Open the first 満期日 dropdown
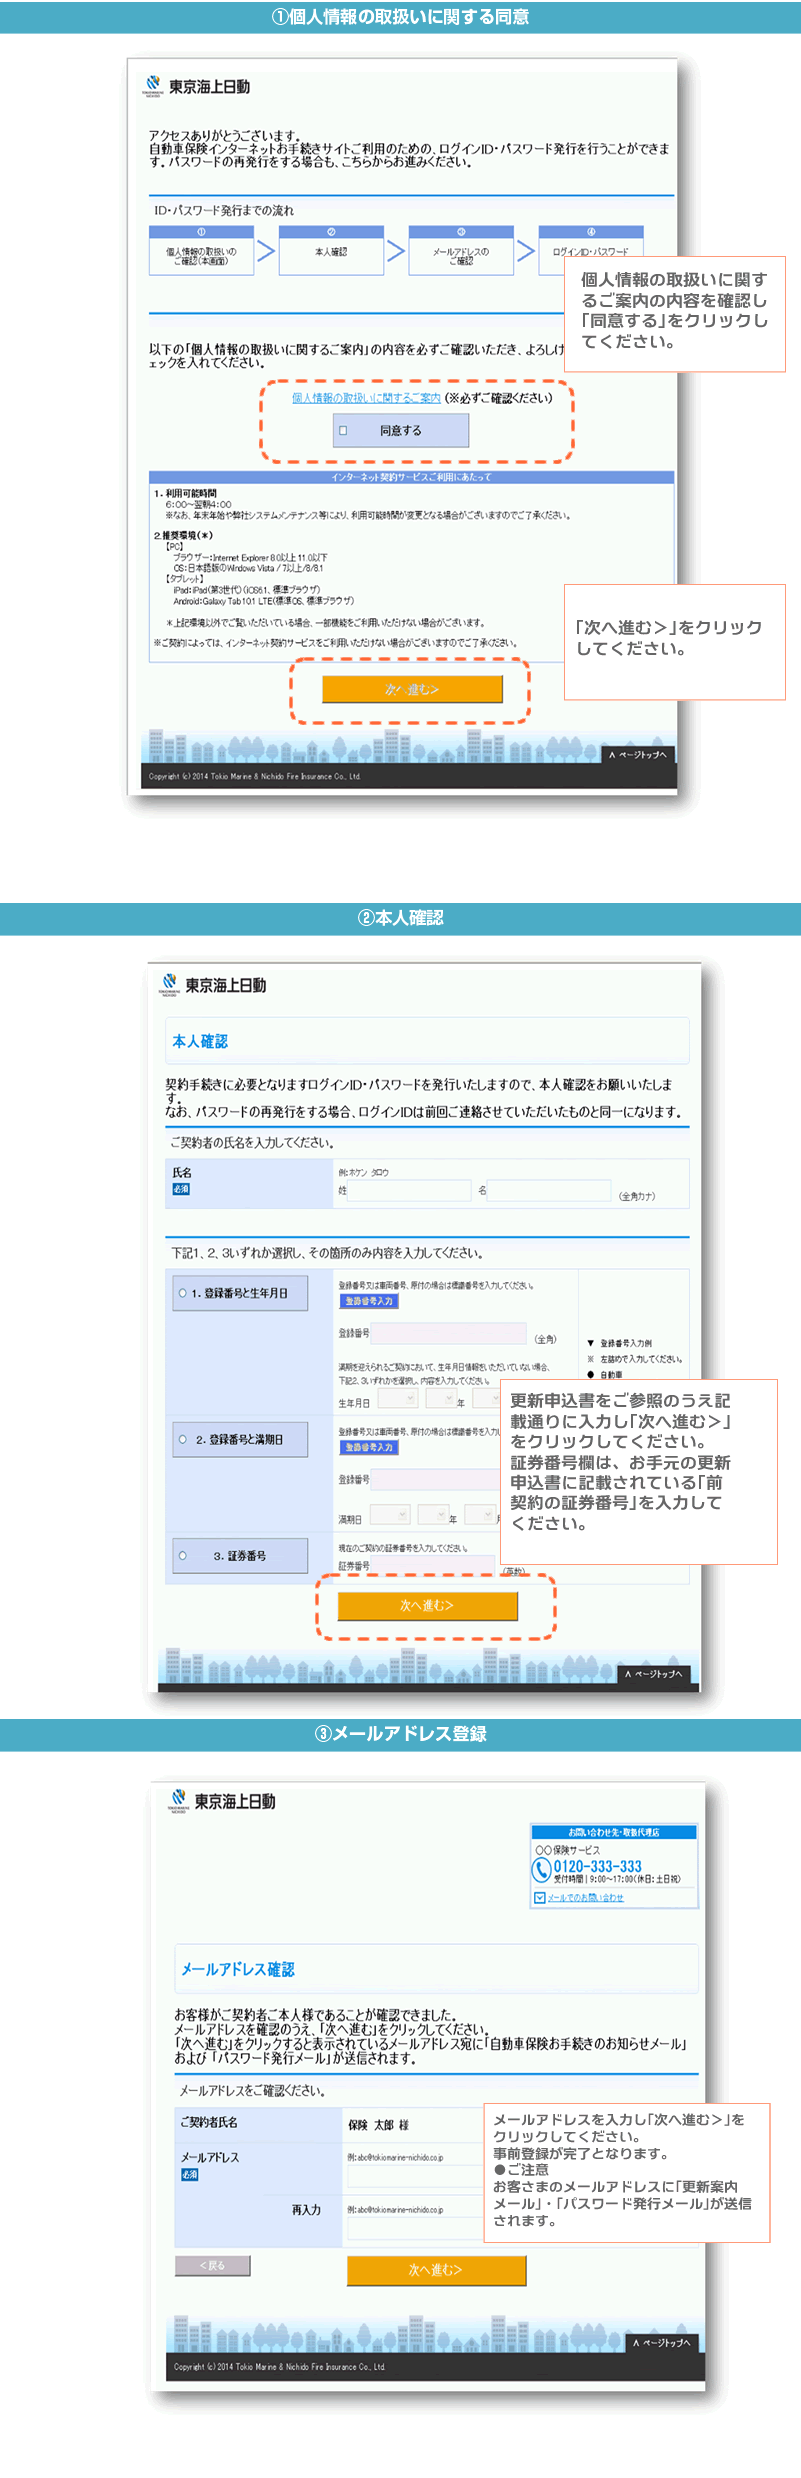The width and height of the screenshot is (801, 2478). [x=390, y=1515]
